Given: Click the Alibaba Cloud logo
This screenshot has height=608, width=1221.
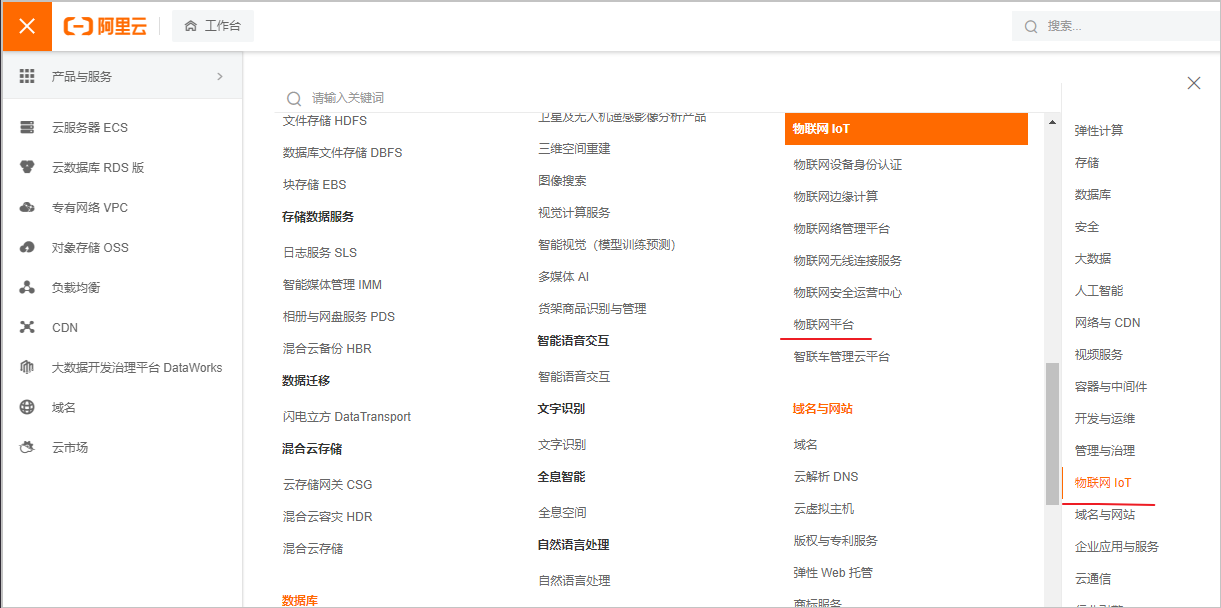Looking at the screenshot, I should coord(105,27).
